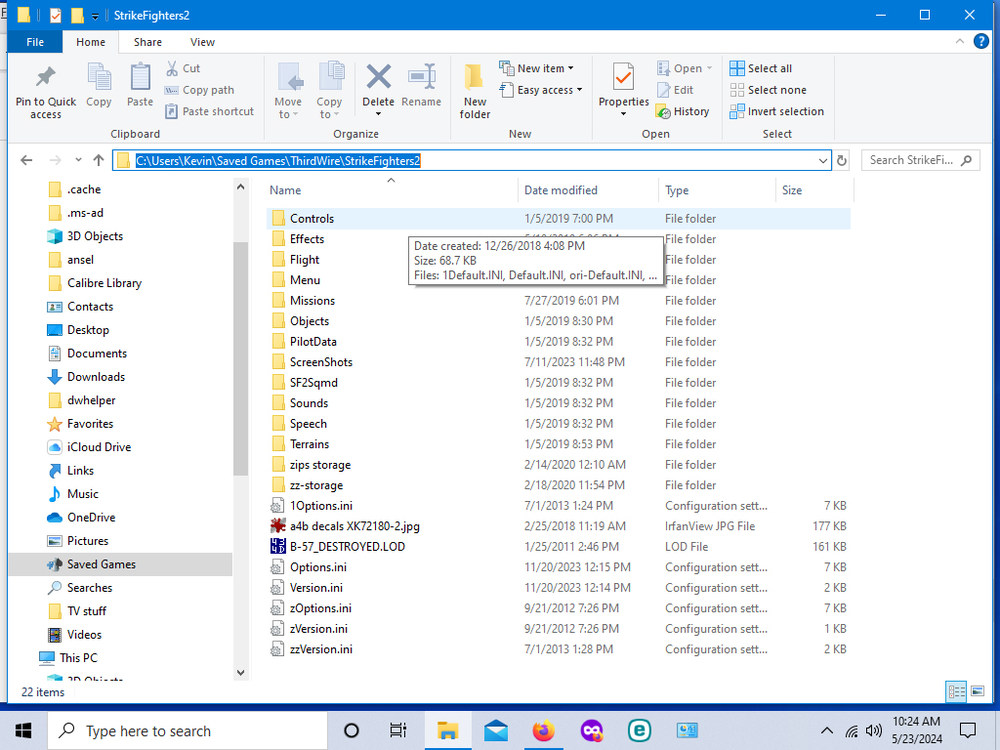Click Pin to Quick access icon
1000x750 pixels.
click(x=45, y=77)
